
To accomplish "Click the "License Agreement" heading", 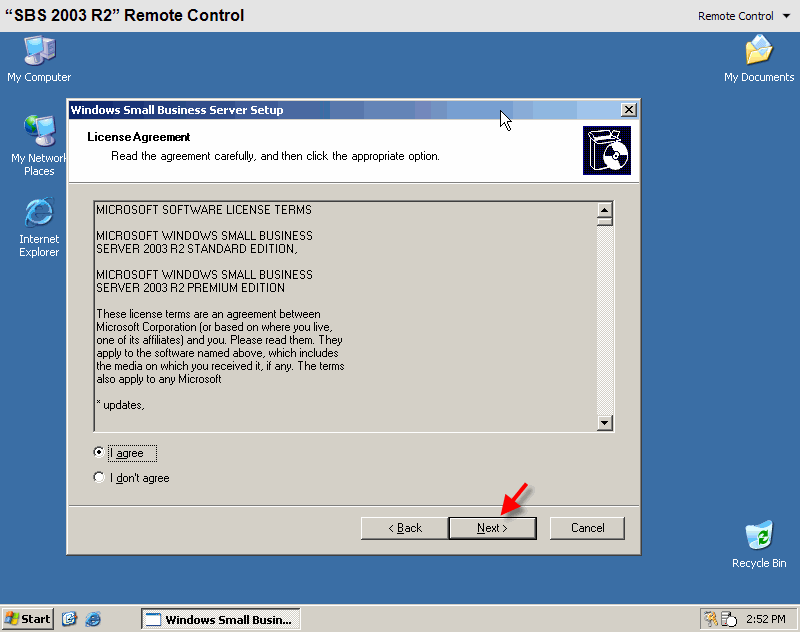I will click(x=139, y=137).
